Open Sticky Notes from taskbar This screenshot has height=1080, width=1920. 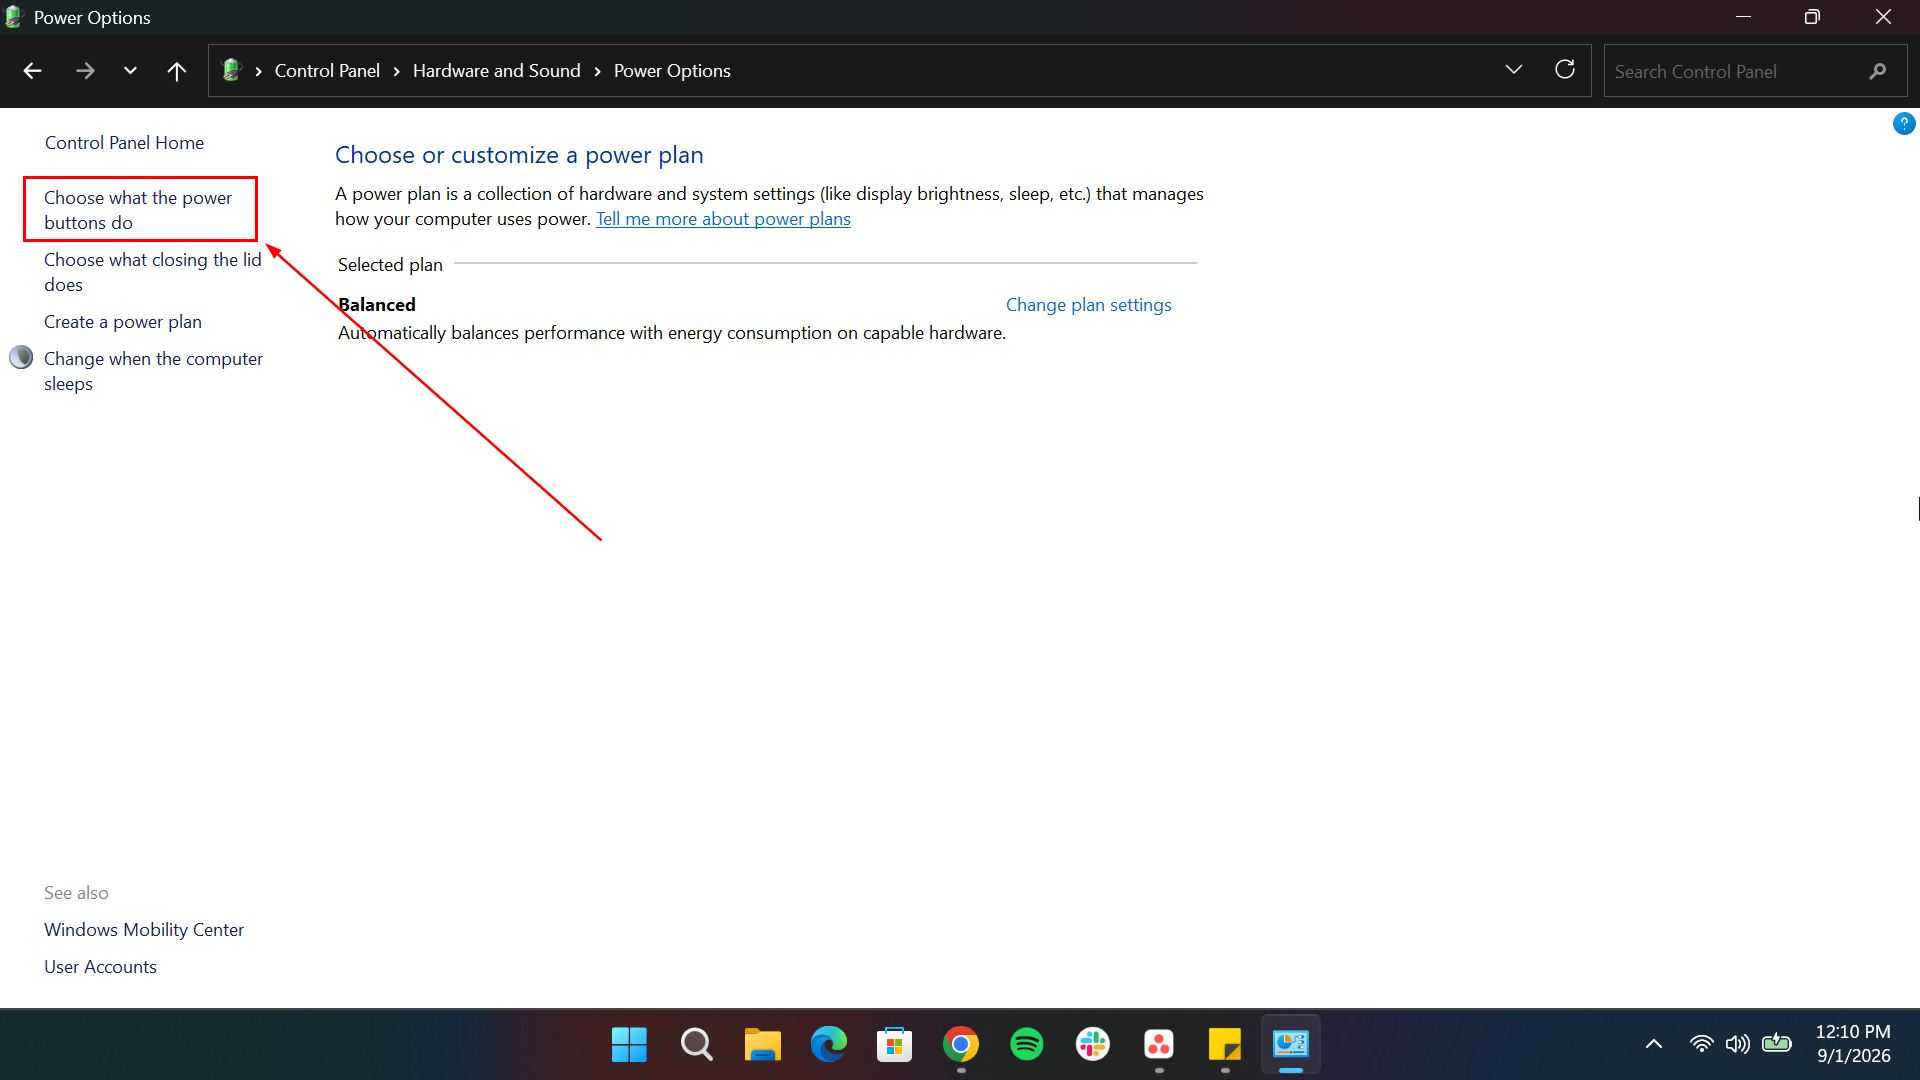[x=1224, y=1045]
